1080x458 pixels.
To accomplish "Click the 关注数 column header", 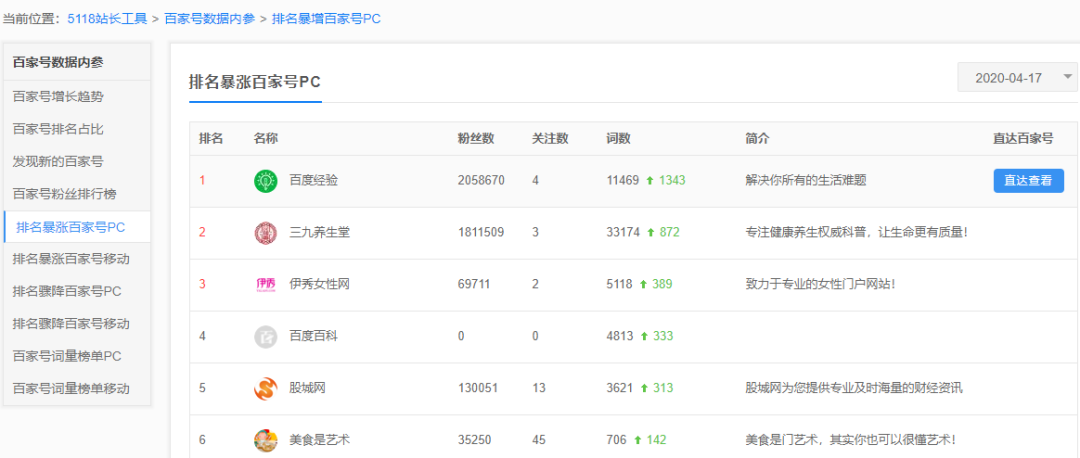I will pos(550,138).
